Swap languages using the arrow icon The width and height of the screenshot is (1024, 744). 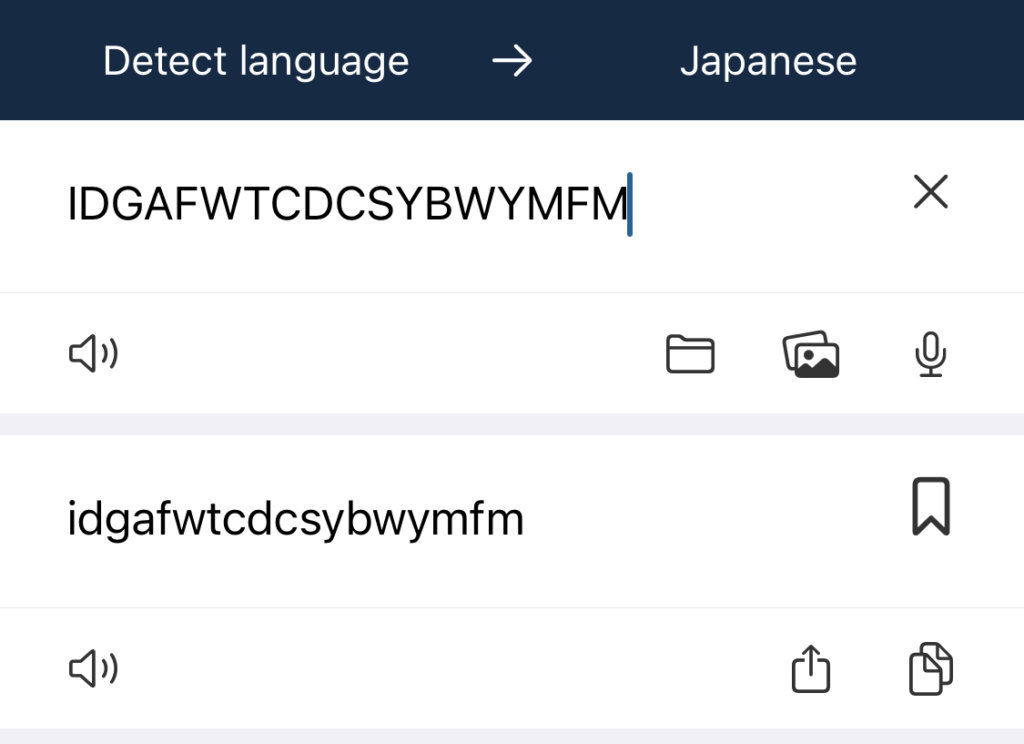coord(512,62)
